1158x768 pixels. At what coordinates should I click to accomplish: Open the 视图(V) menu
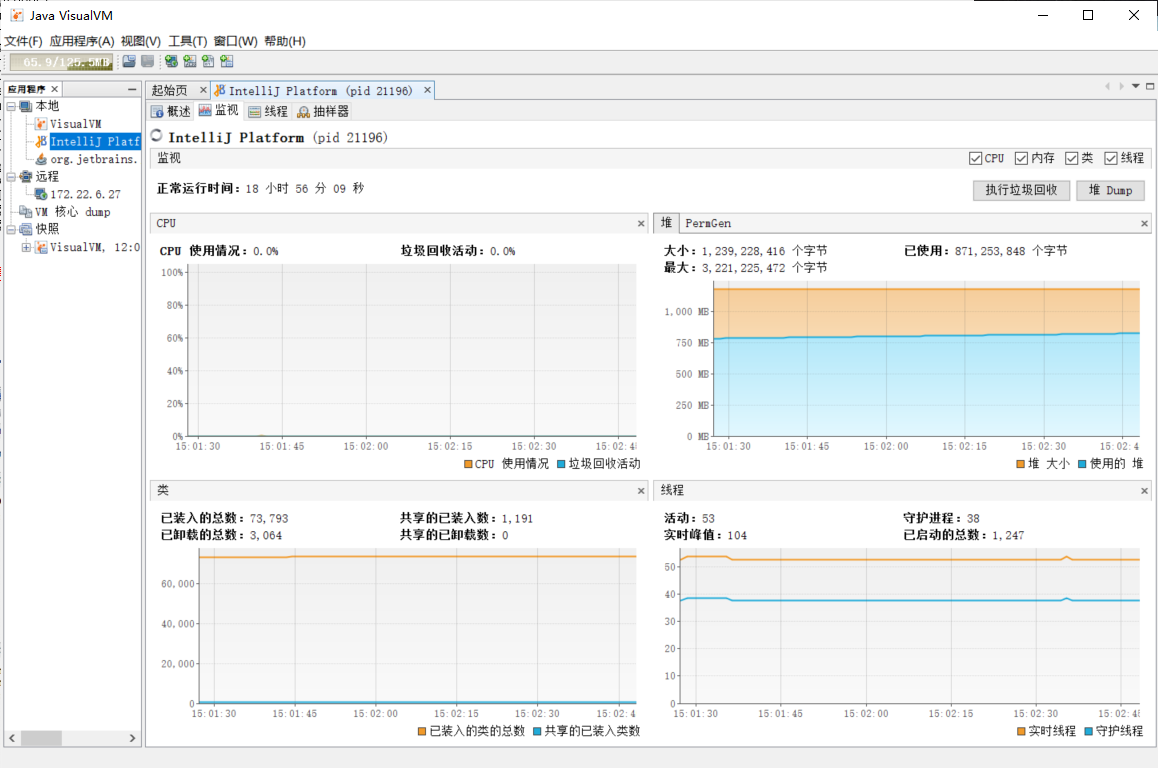pyautogui.click(x=141, y=41)
